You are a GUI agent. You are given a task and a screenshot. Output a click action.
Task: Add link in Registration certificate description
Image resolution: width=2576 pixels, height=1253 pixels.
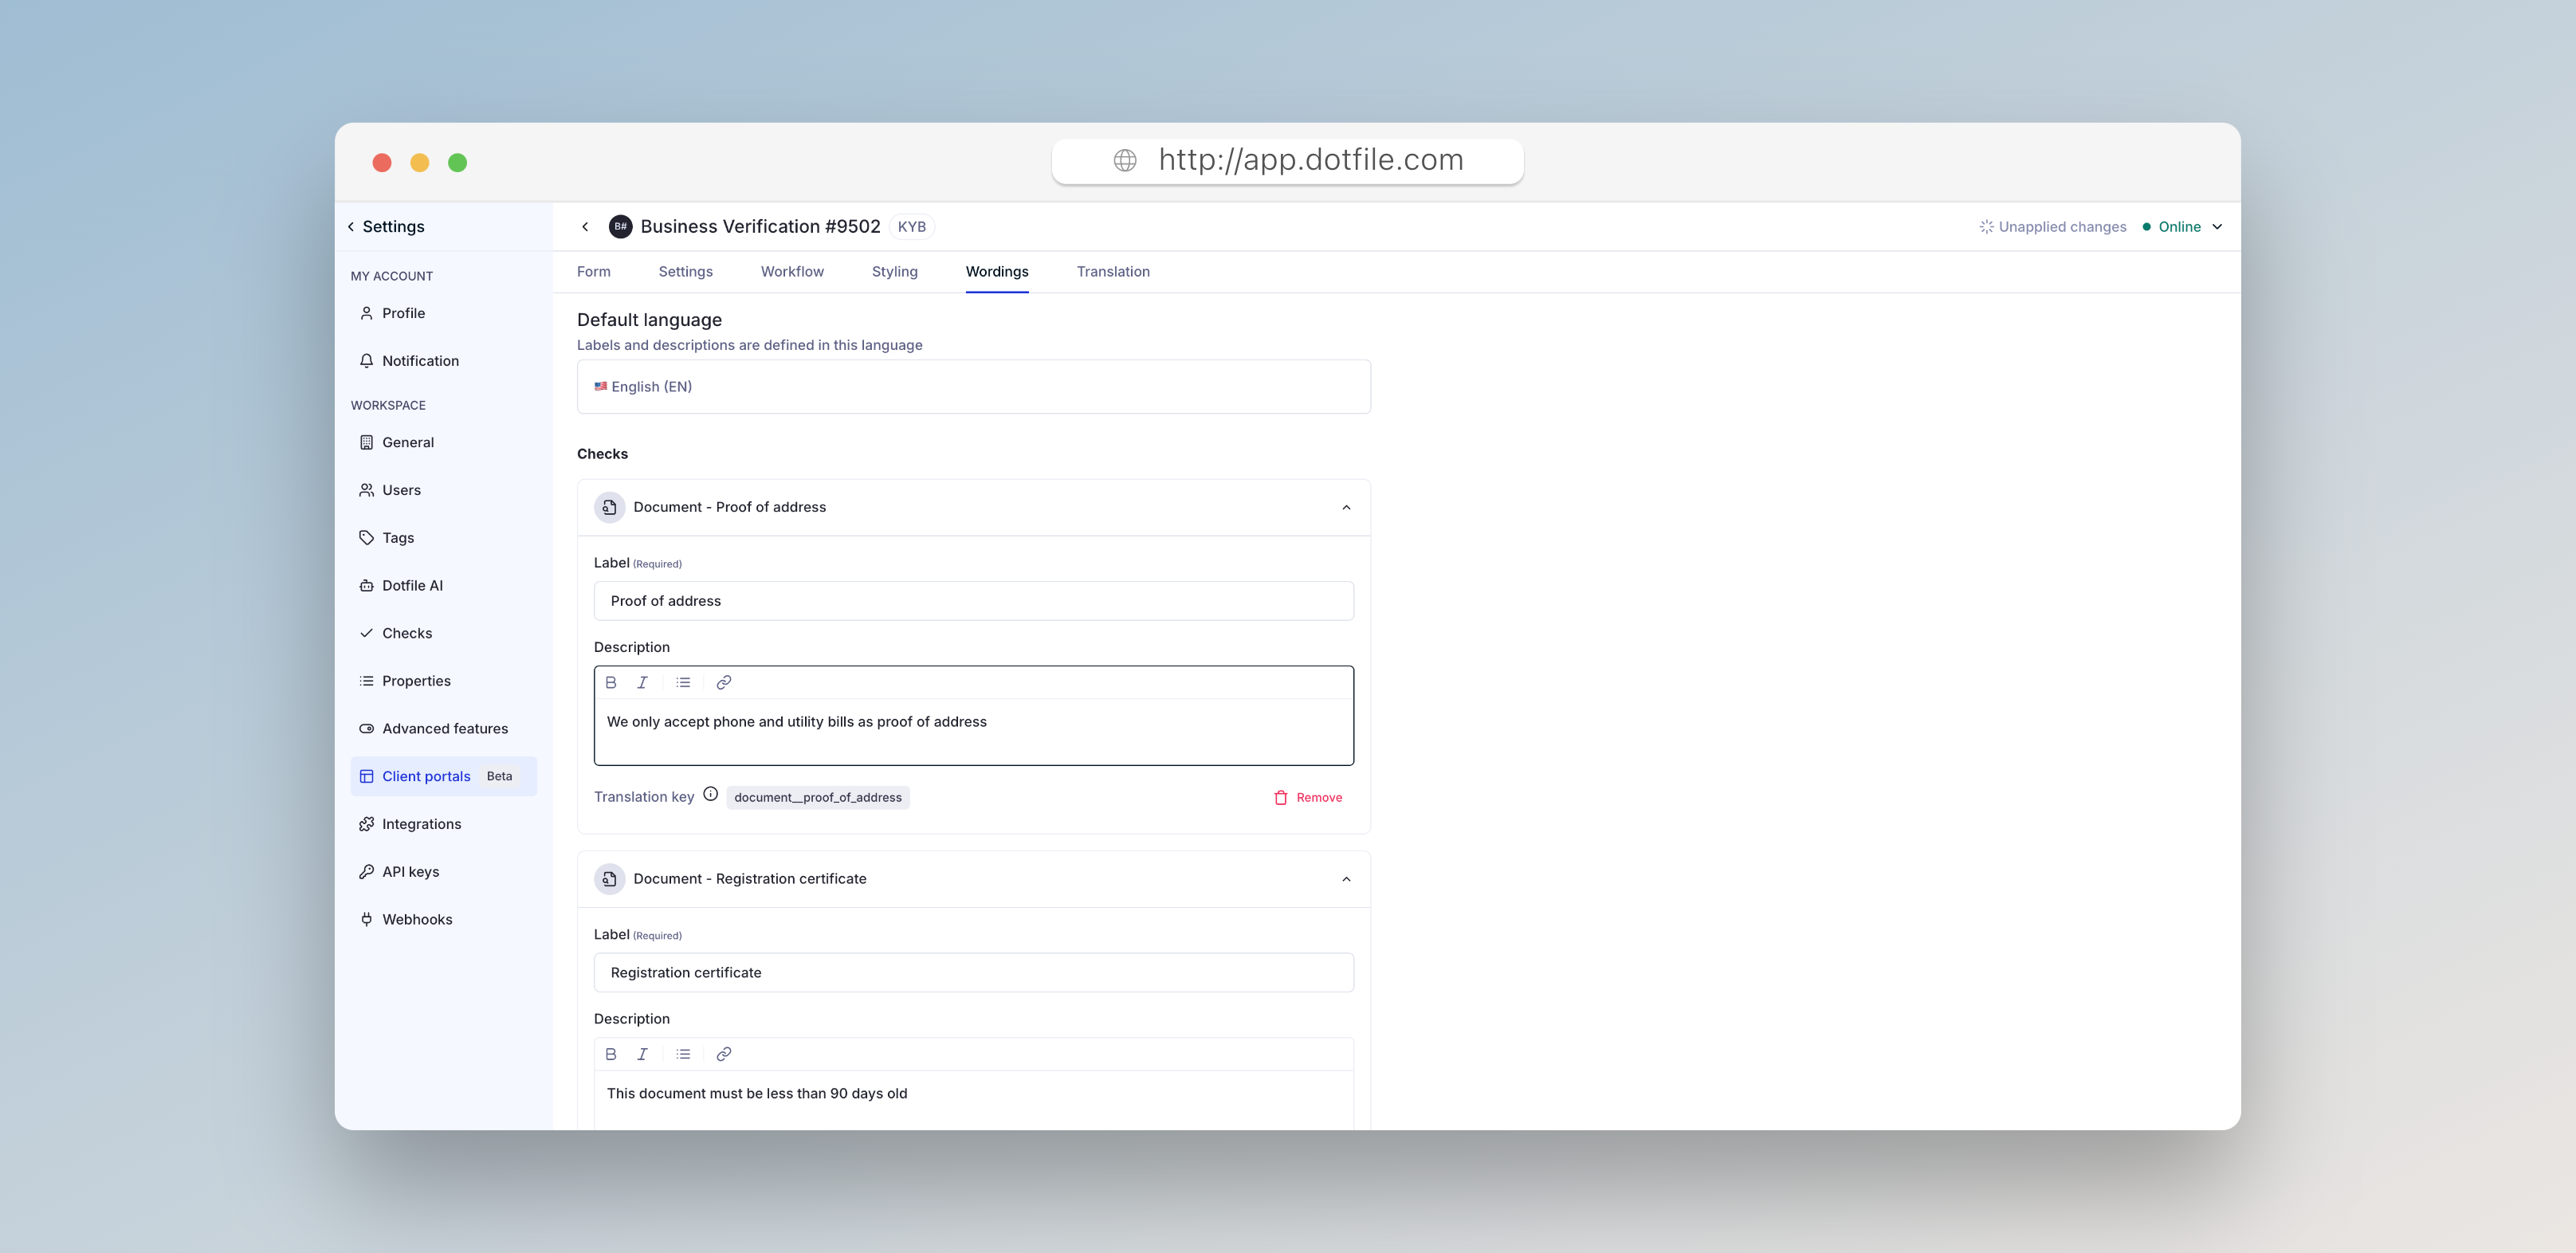click(x=724, y=1054)
